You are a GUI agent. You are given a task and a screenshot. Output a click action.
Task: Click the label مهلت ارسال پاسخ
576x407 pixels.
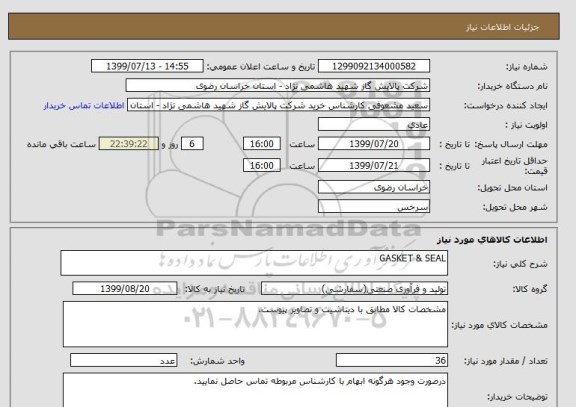[511, 144]
